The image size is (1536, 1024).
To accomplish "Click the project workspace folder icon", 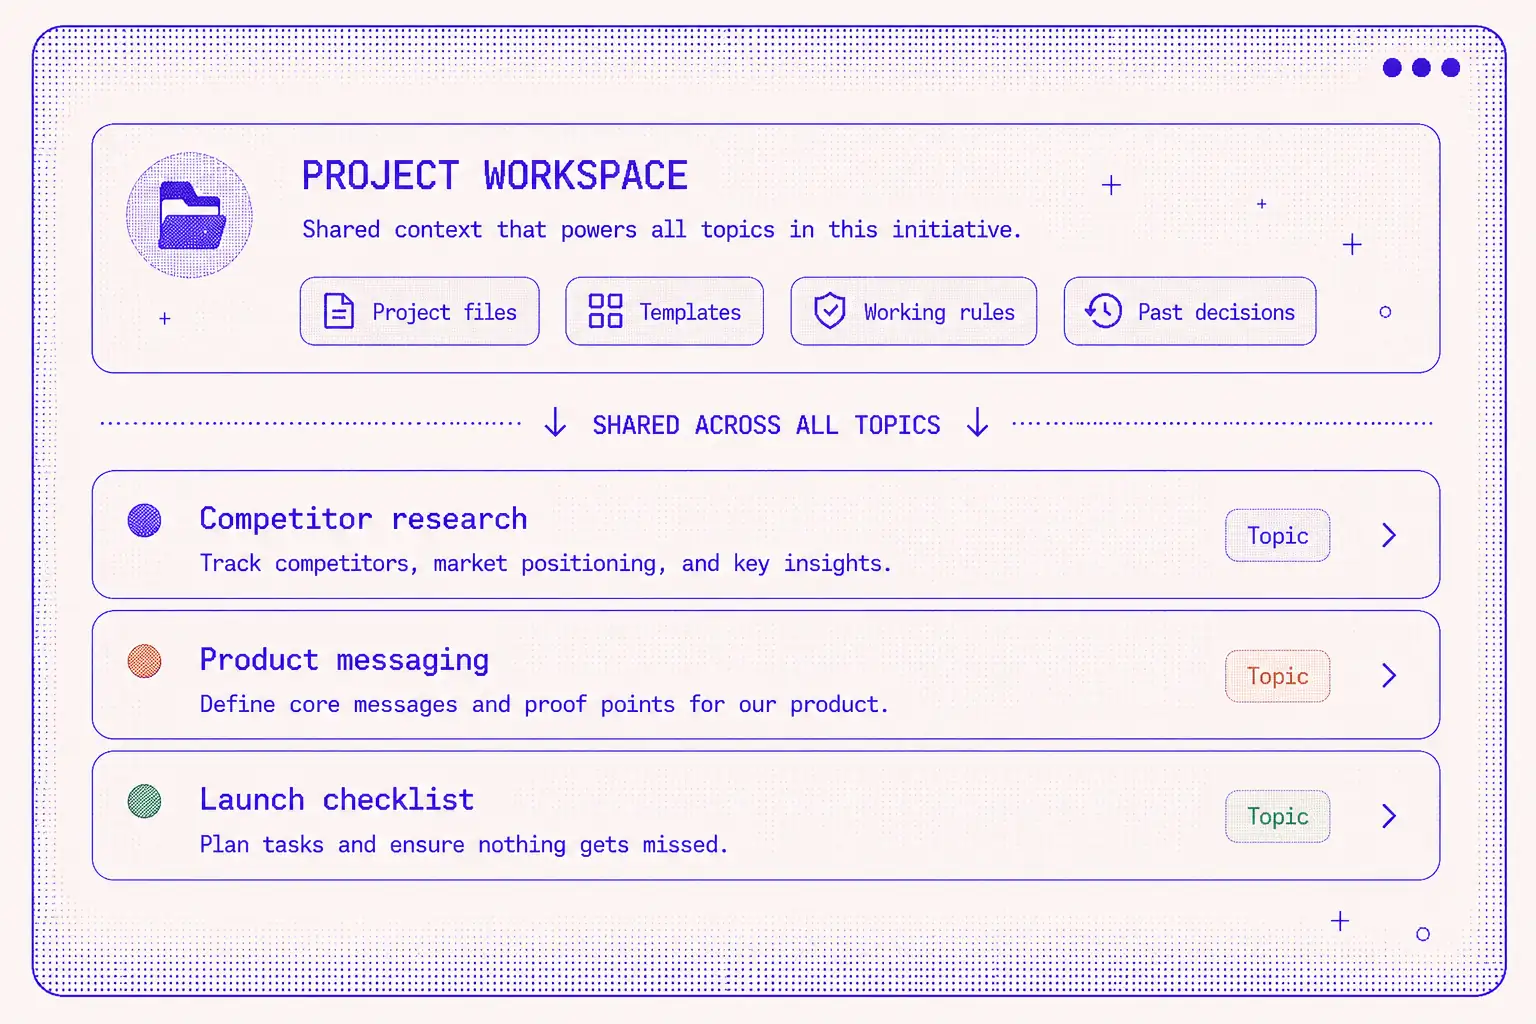I will point(190,215).
